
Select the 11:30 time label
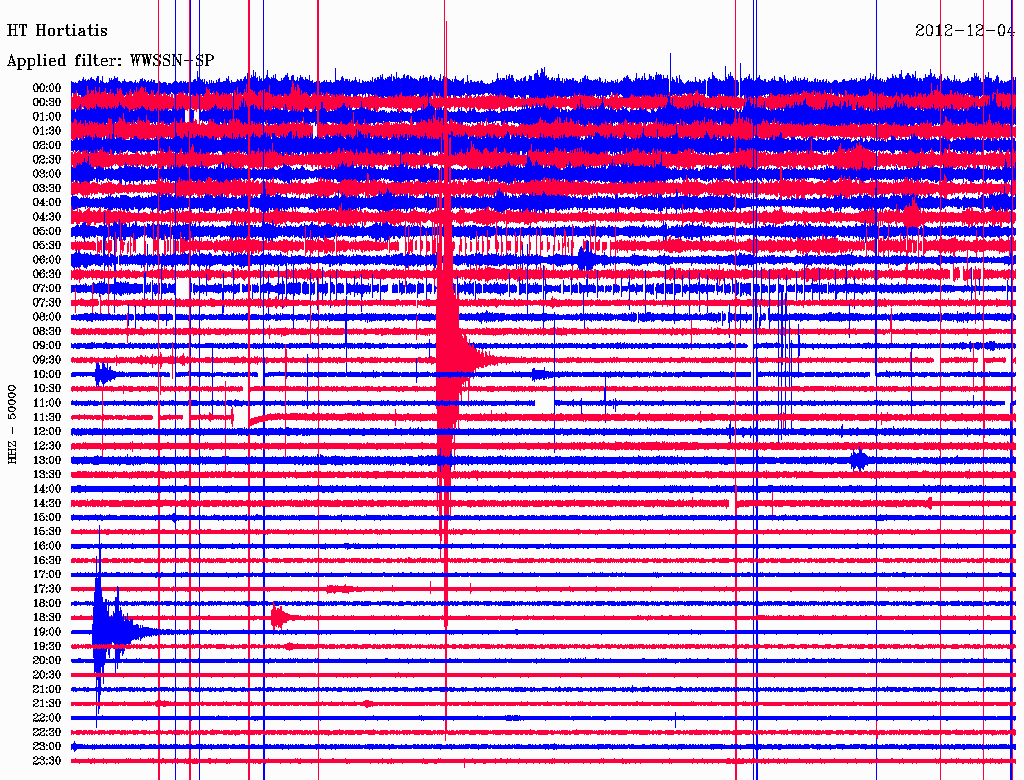pos(47,417)
